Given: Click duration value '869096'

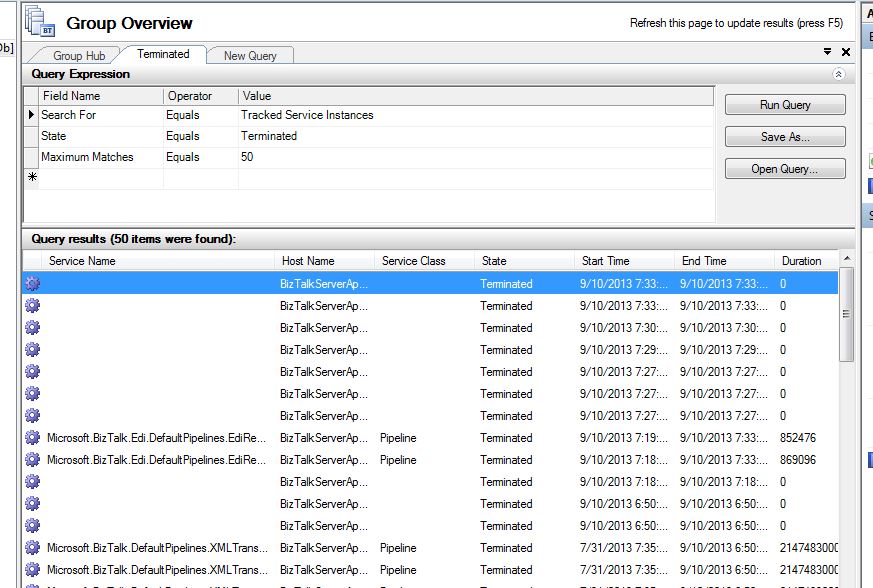Looking at the screenshot, I should click(x=798, y=459).
